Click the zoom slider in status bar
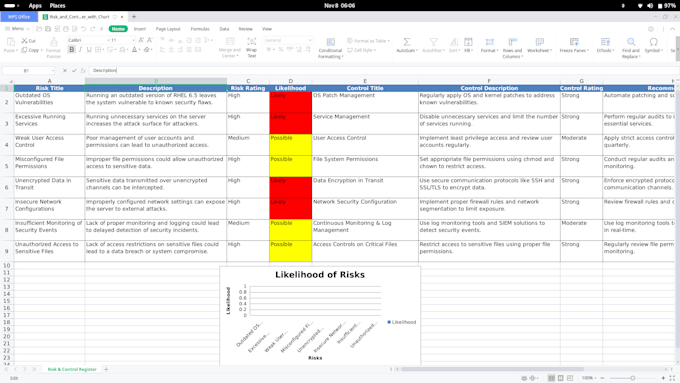The width and height of the screenshot is (680, 383). tap(632, 378)
